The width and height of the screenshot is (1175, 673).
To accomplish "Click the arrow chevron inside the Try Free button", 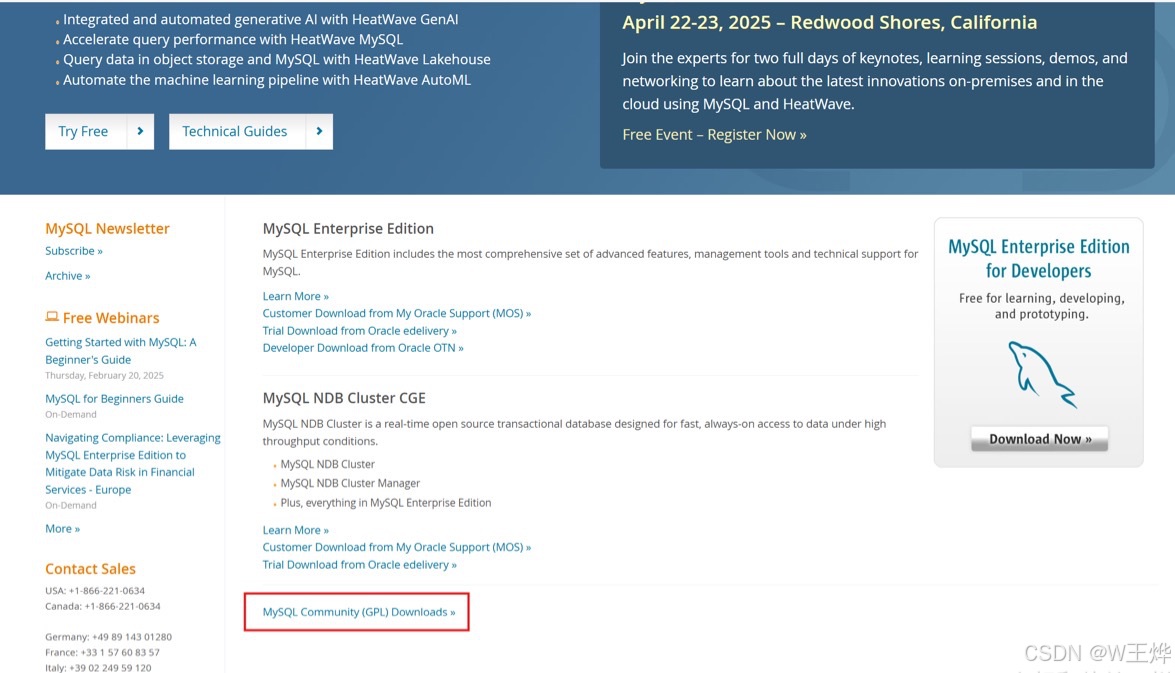I will 140,131.
